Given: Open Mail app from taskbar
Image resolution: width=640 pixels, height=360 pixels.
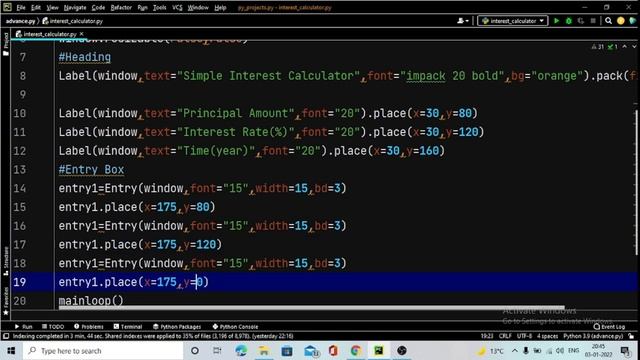Looking at the screenshot, I should click(311, 351).
